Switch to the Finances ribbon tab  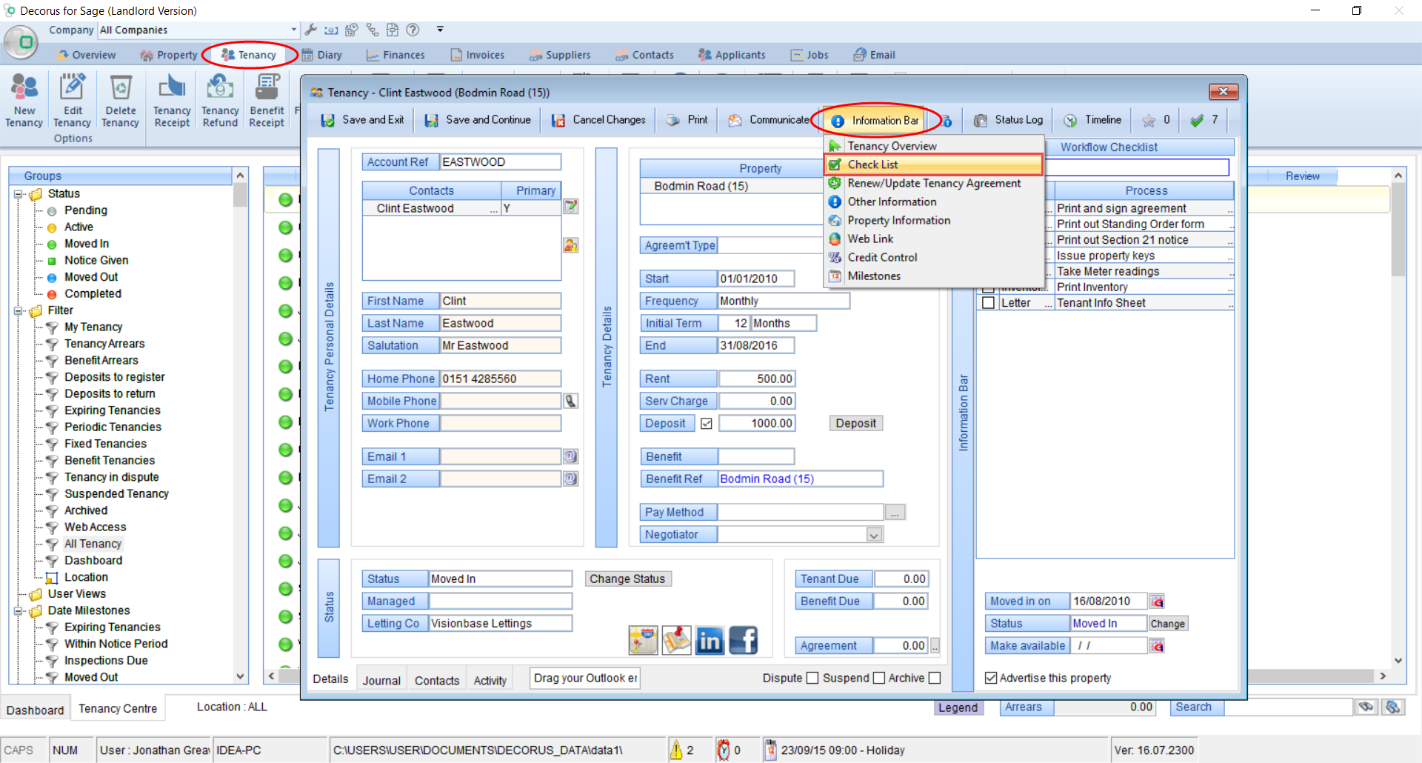point(396,55)
